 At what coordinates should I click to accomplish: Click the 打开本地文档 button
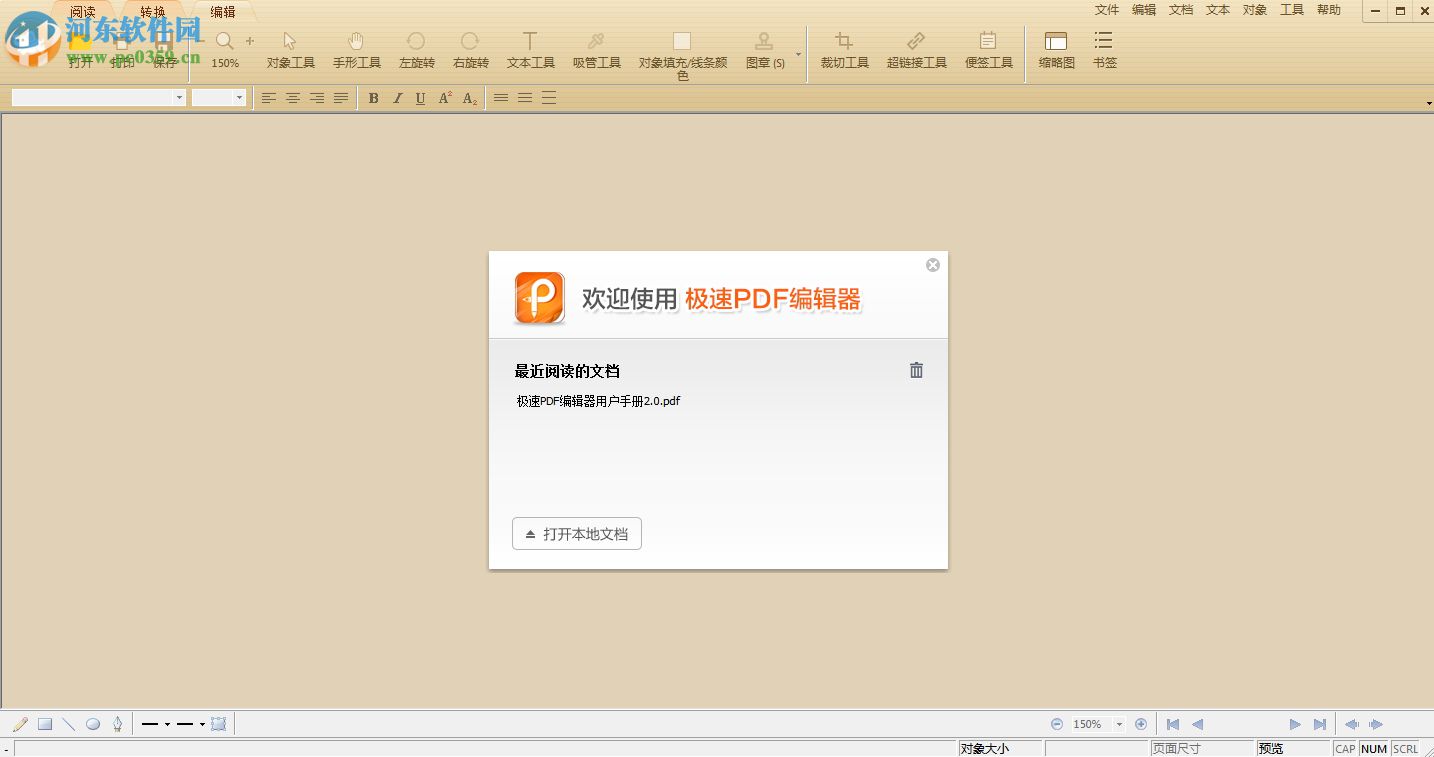(x=577, y=534)
